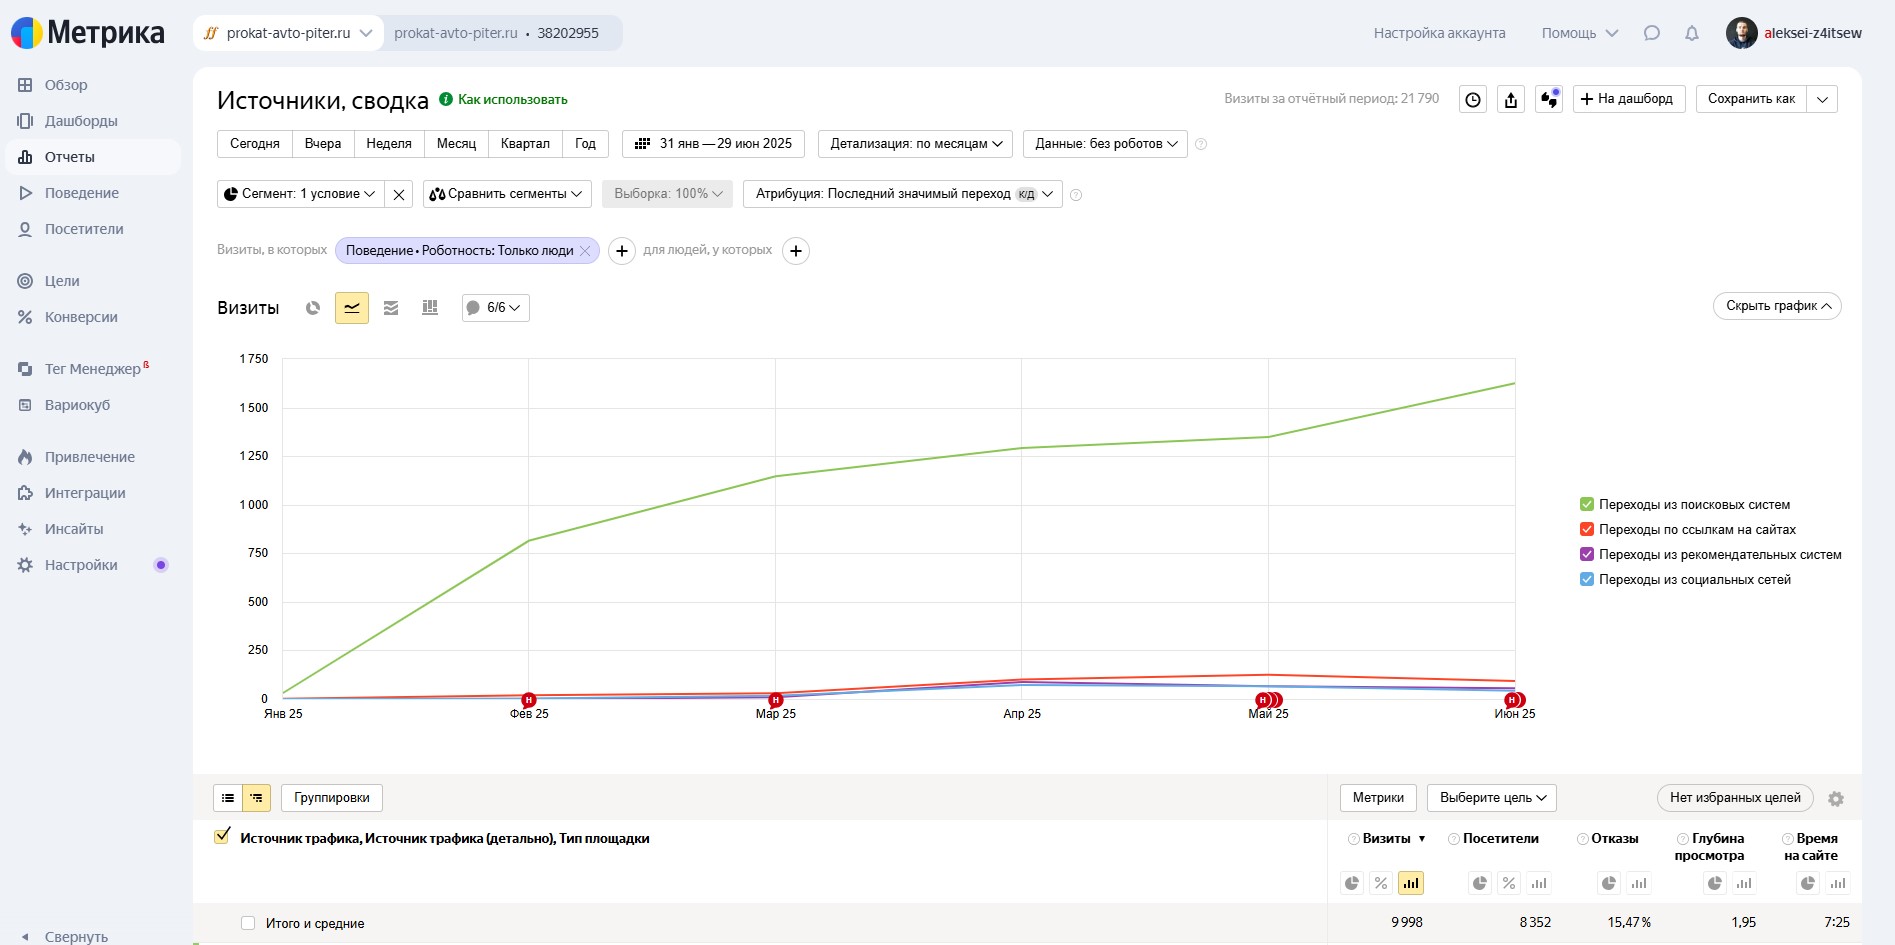Screen dimensions: 1895x945
Task: Switch chart to column bar view
Action: pyautogui.click(x=430, y=308)
